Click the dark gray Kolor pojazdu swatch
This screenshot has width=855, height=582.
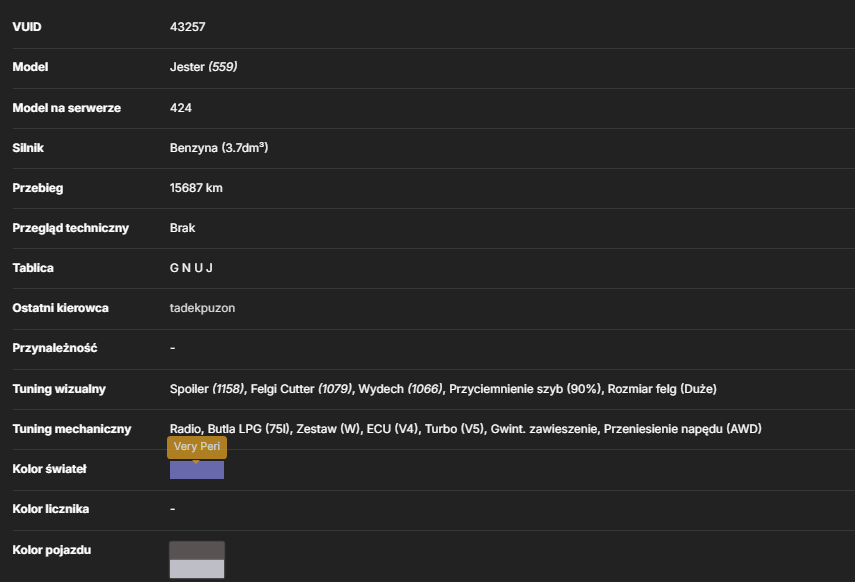pyautogui.click(x=197, y=550)
